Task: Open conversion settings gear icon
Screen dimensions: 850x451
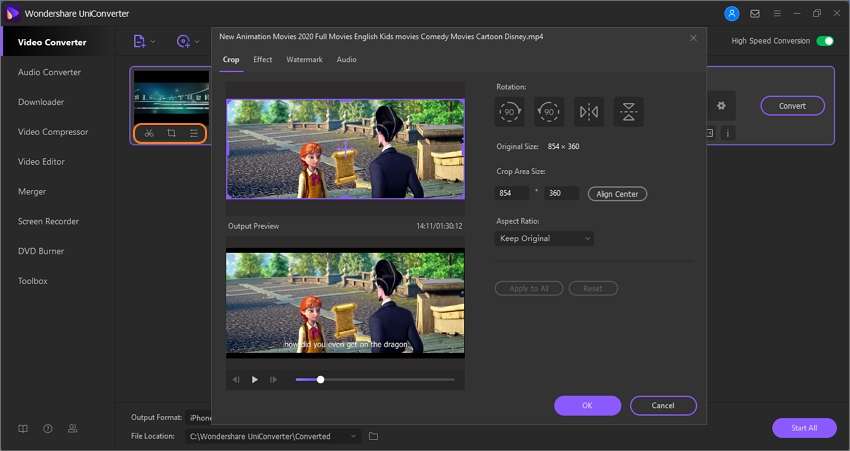Action: tap(721, 106)
